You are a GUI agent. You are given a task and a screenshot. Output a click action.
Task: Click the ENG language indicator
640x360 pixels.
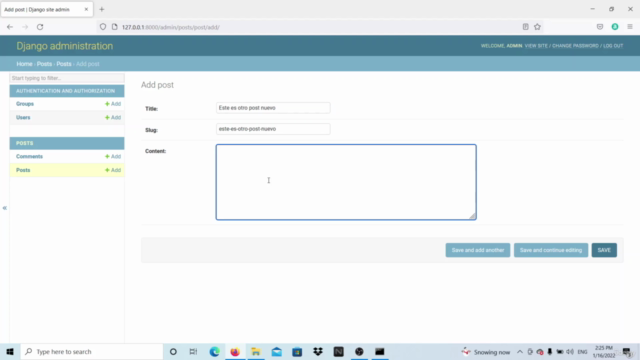[x=582, y=352]
